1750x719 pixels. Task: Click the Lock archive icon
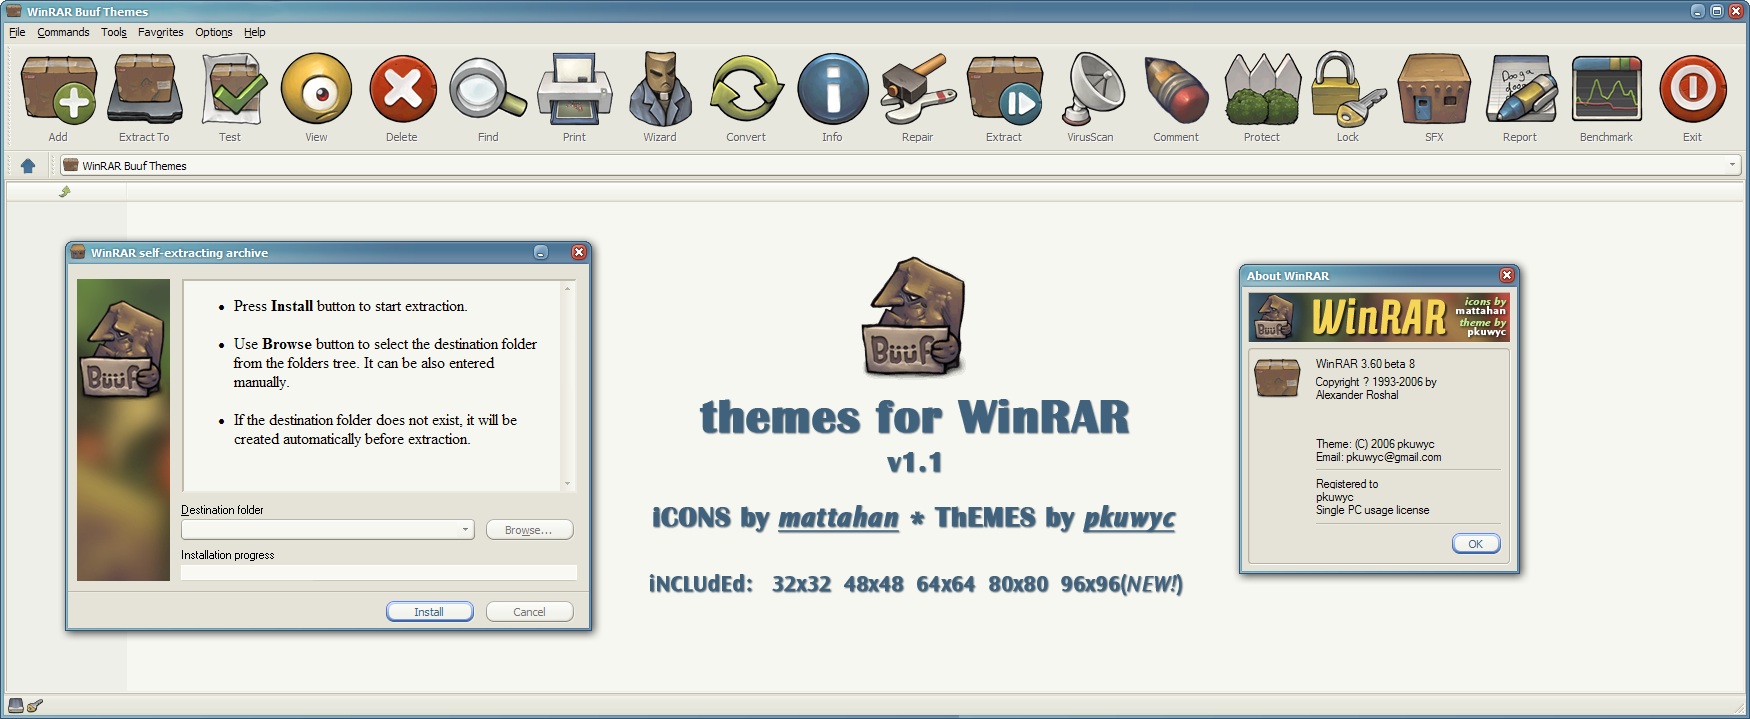point(1348,91)
